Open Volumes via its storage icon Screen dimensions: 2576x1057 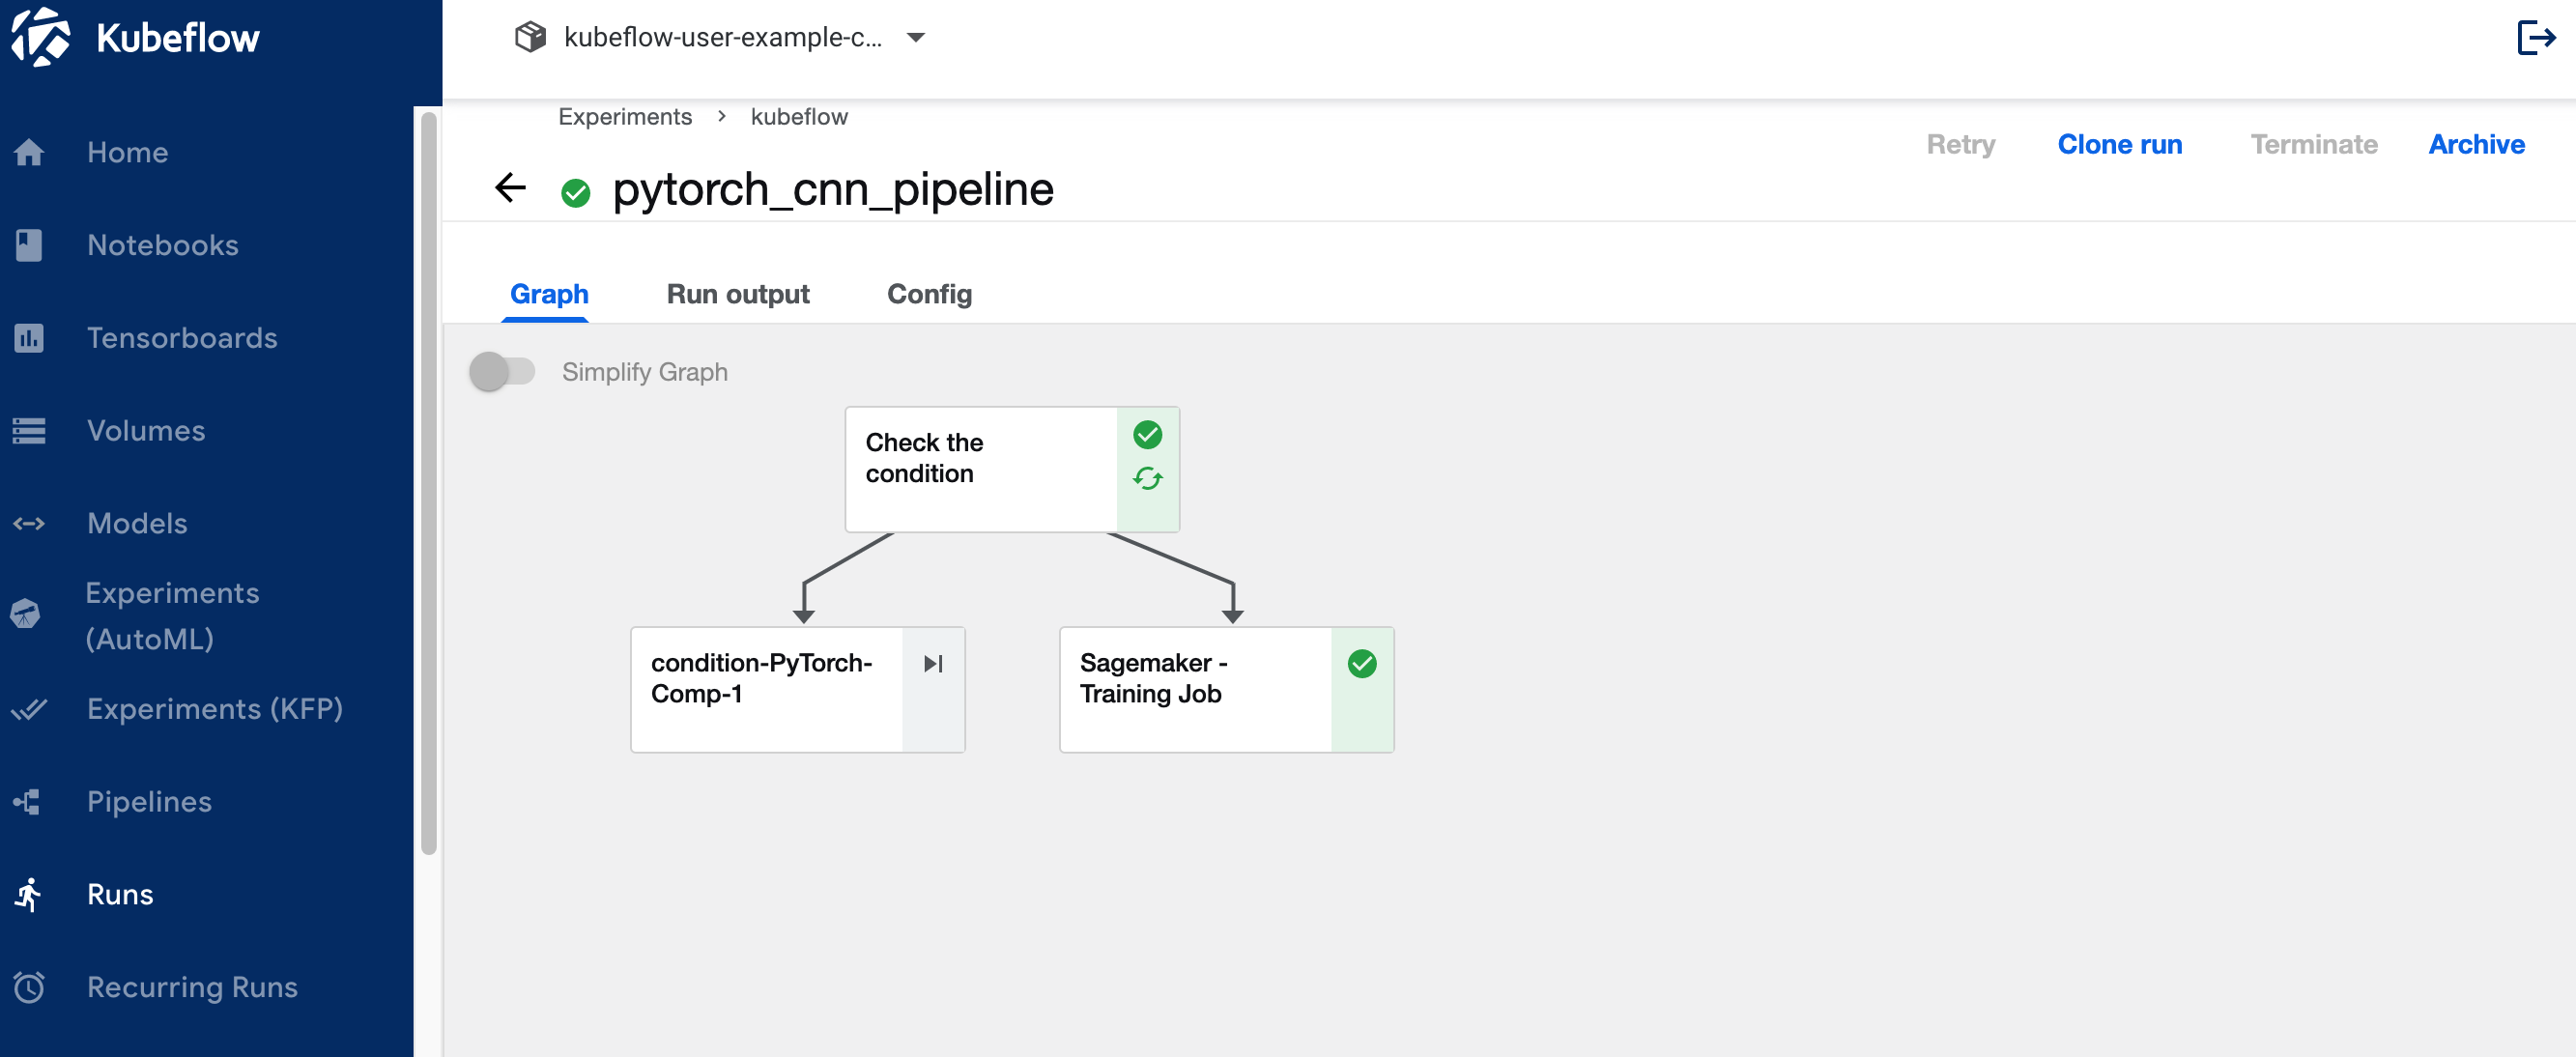tap(29, 431)
